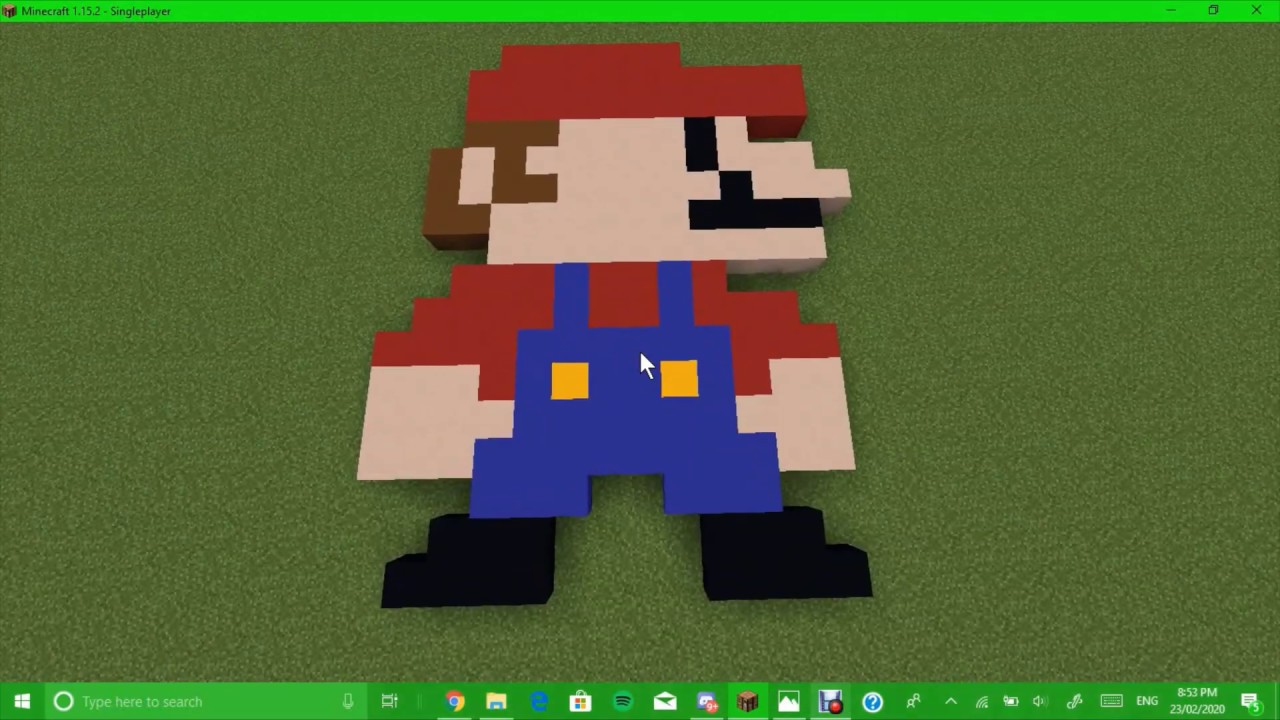This screenshot has width=1280, height=720.
Task: Open Microsoft Edge from the taskbar
Action: coord(539,701)
